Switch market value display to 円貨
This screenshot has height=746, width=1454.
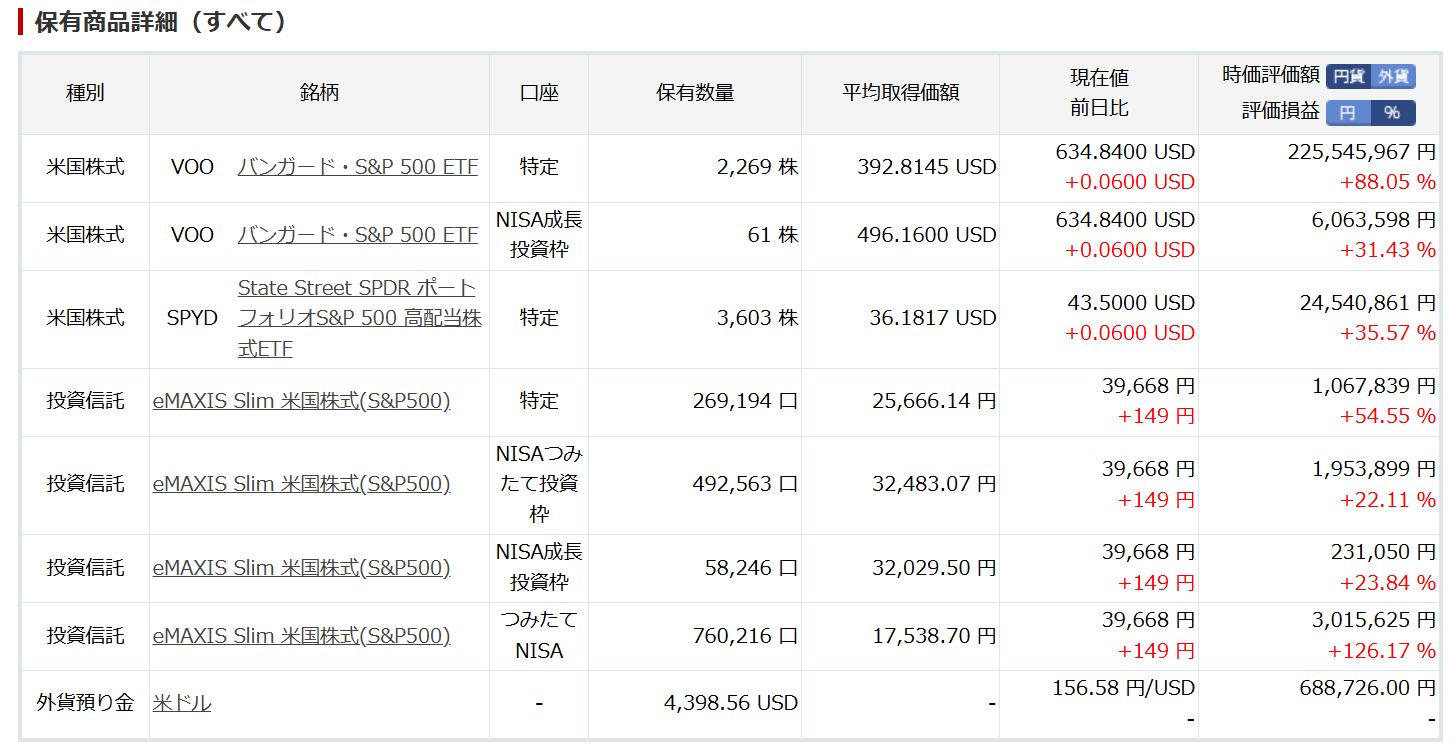pyautogui.click(x=1348, y=76)
